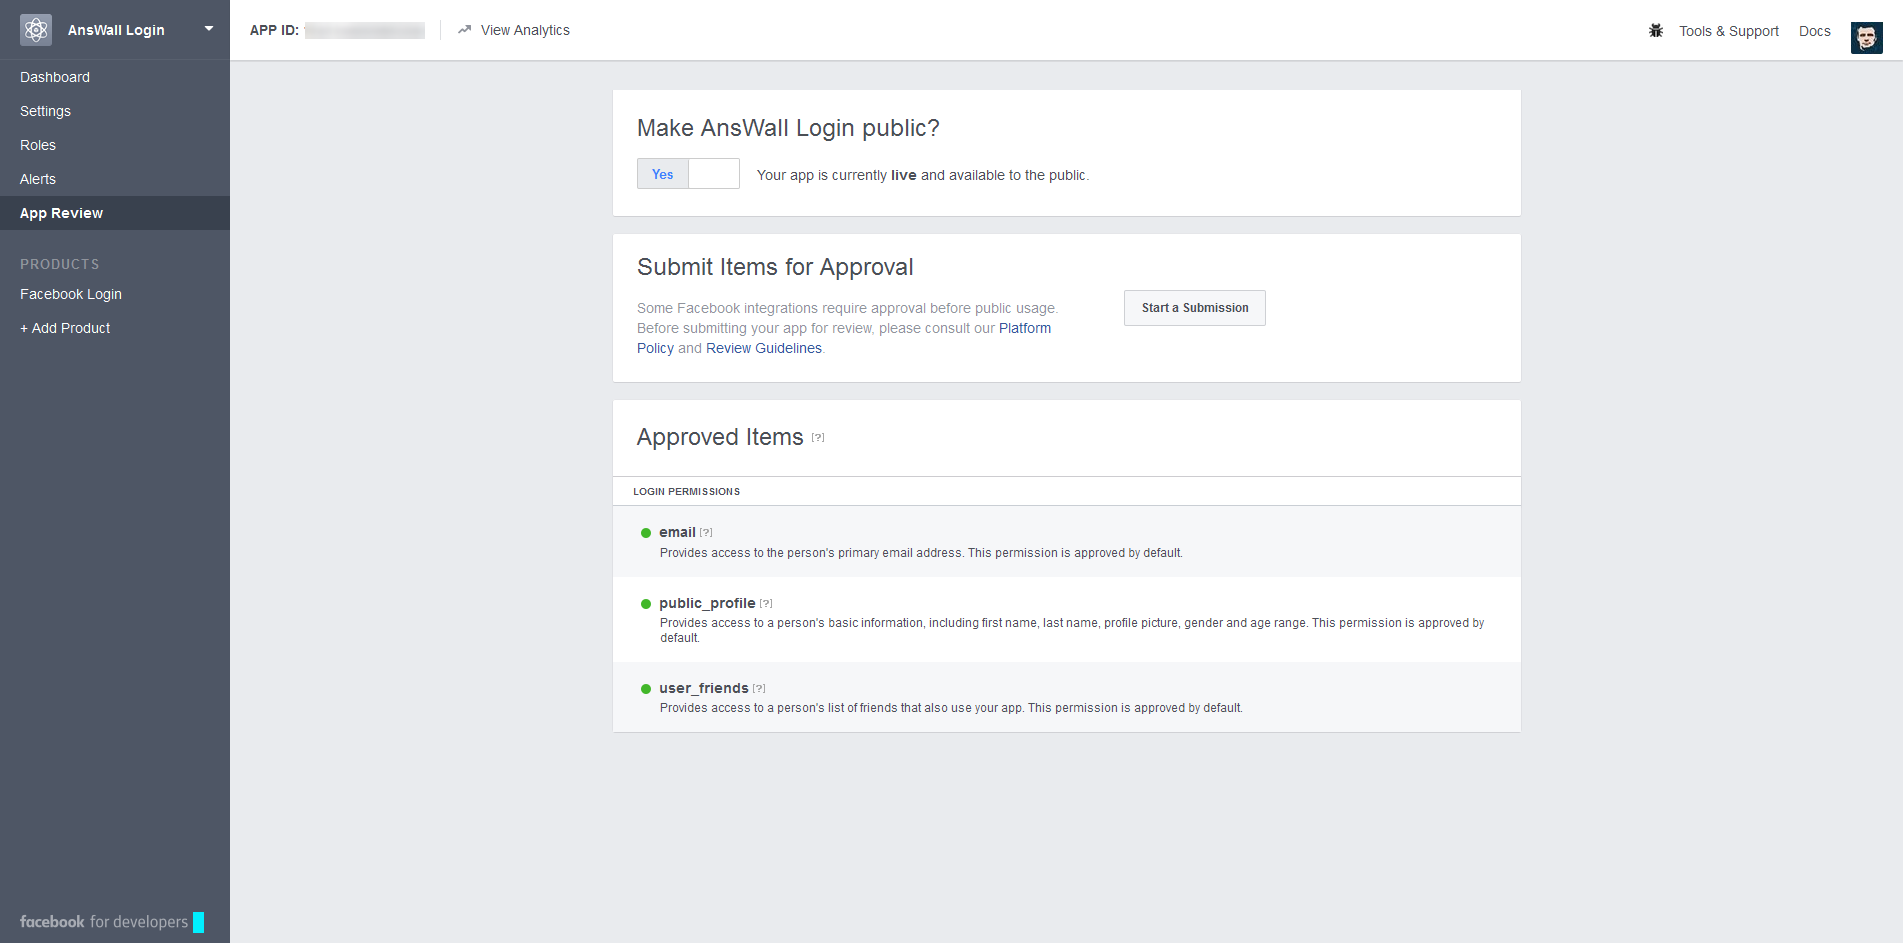Click green status dot for public_profile
The image size is (1903, 943).
(x=646, y=604)
